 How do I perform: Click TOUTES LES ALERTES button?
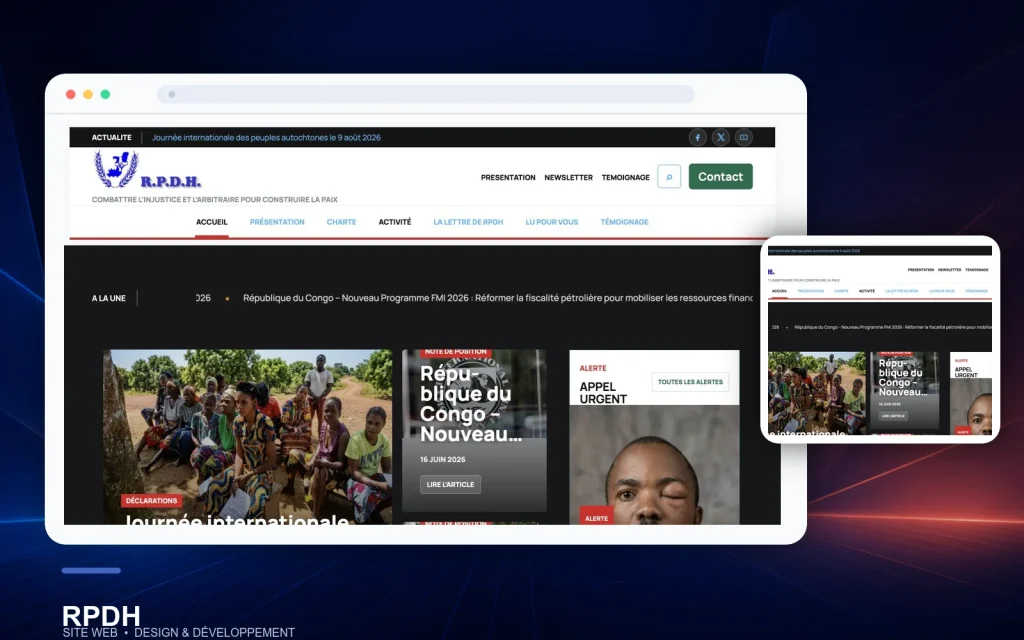690,382
